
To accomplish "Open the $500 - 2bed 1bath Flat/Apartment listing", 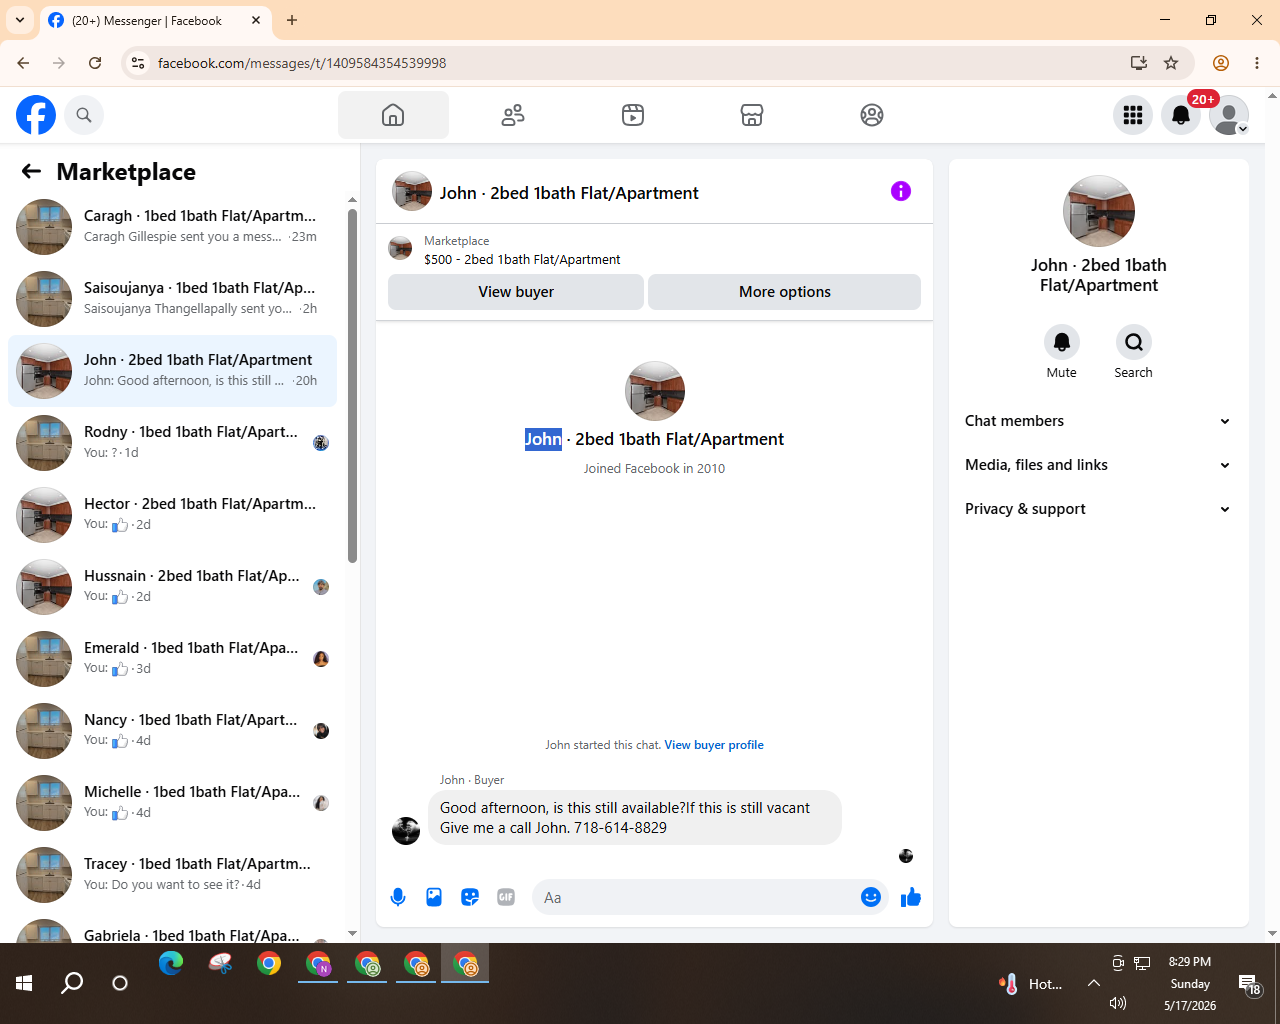I will point(522,259).
